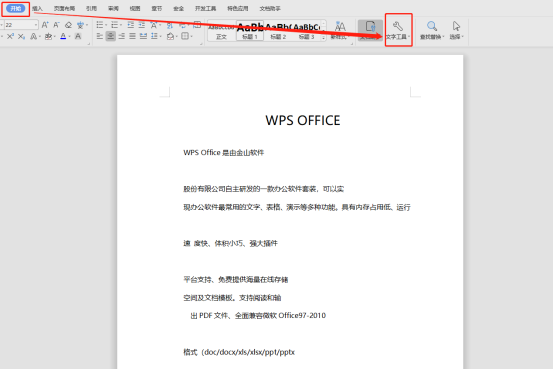Expand the font color arrow
Image resolution: width=554 pixels, height=370 pixels.
coord(69,36)
